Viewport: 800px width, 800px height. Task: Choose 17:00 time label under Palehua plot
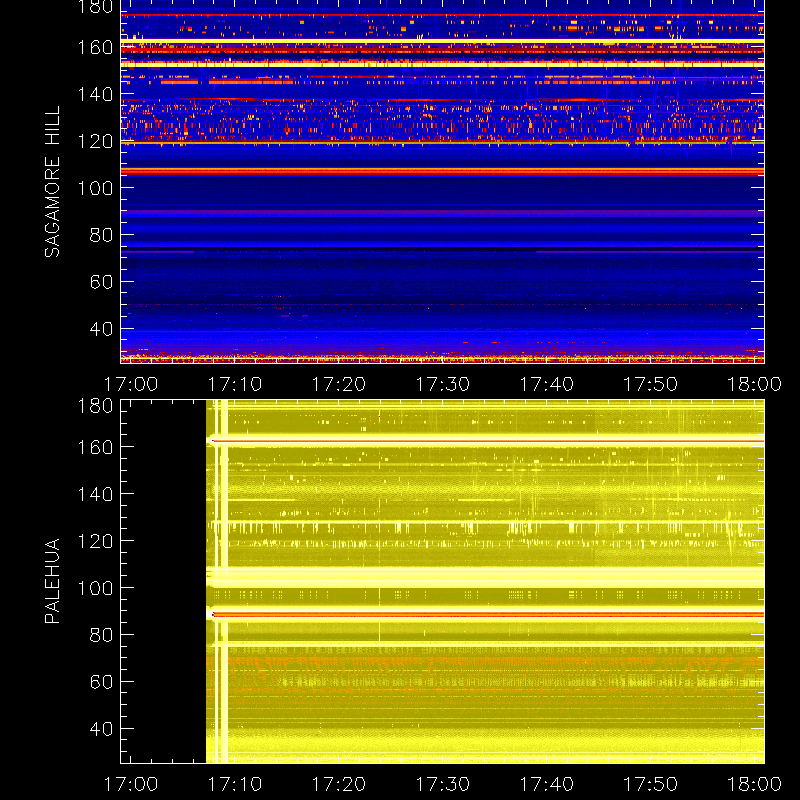tap(131, 784)
